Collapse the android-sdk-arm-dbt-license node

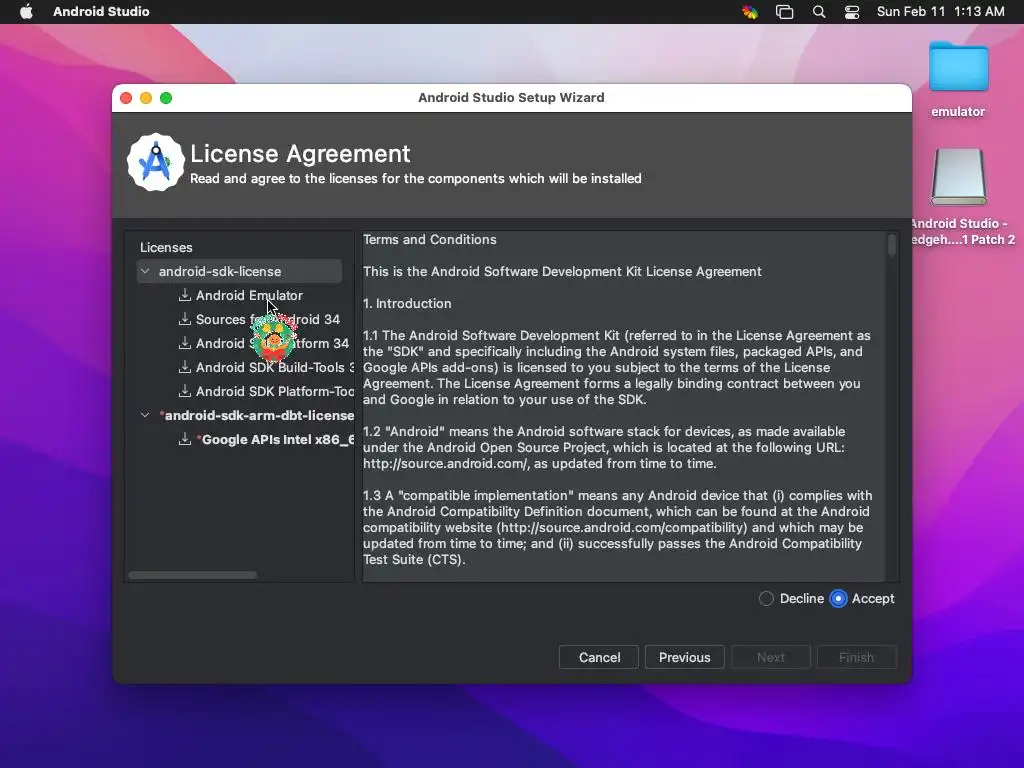click(145, 415)
